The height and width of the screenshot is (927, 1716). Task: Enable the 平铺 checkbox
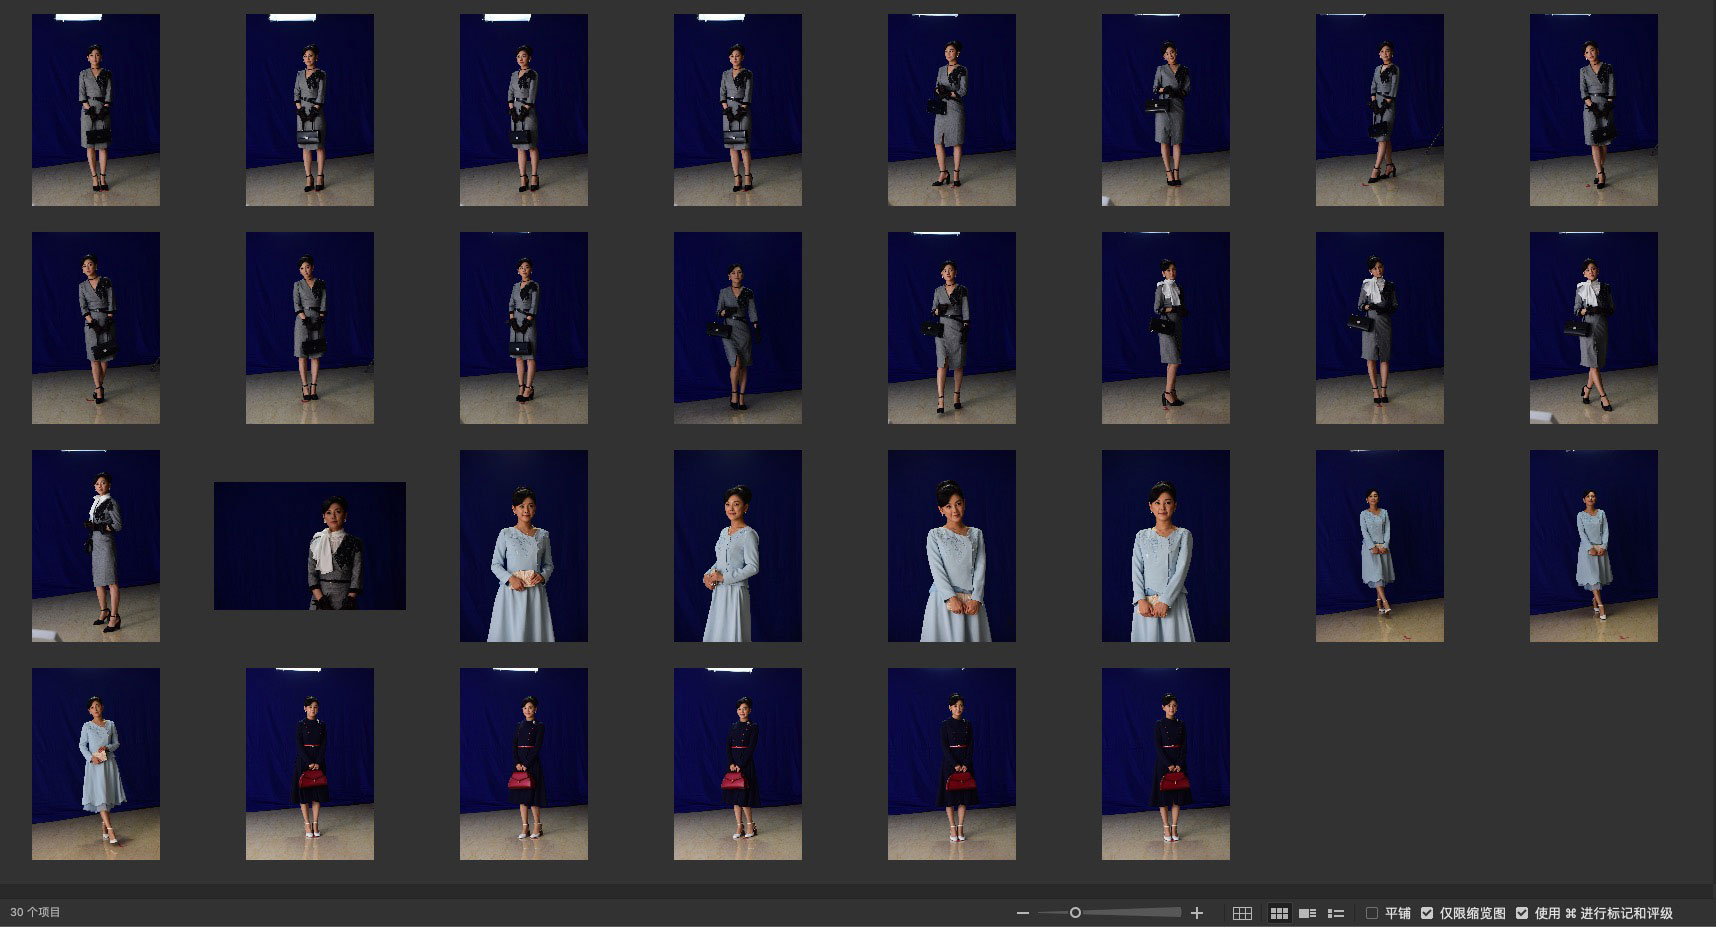click(x=1372, y=913)
